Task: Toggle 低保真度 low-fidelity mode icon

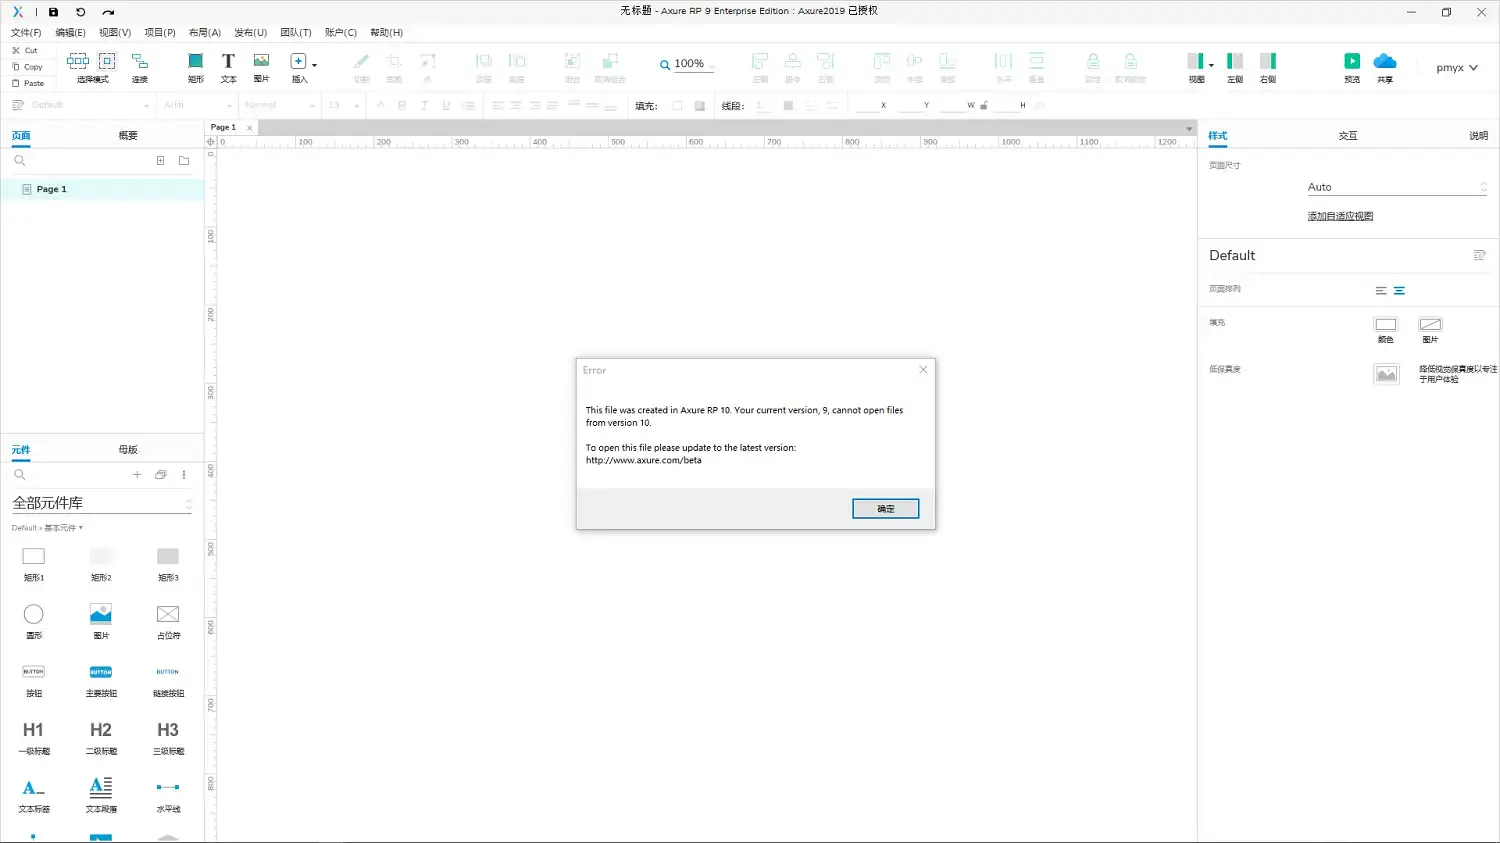Action: click(x=1386, y=374)
